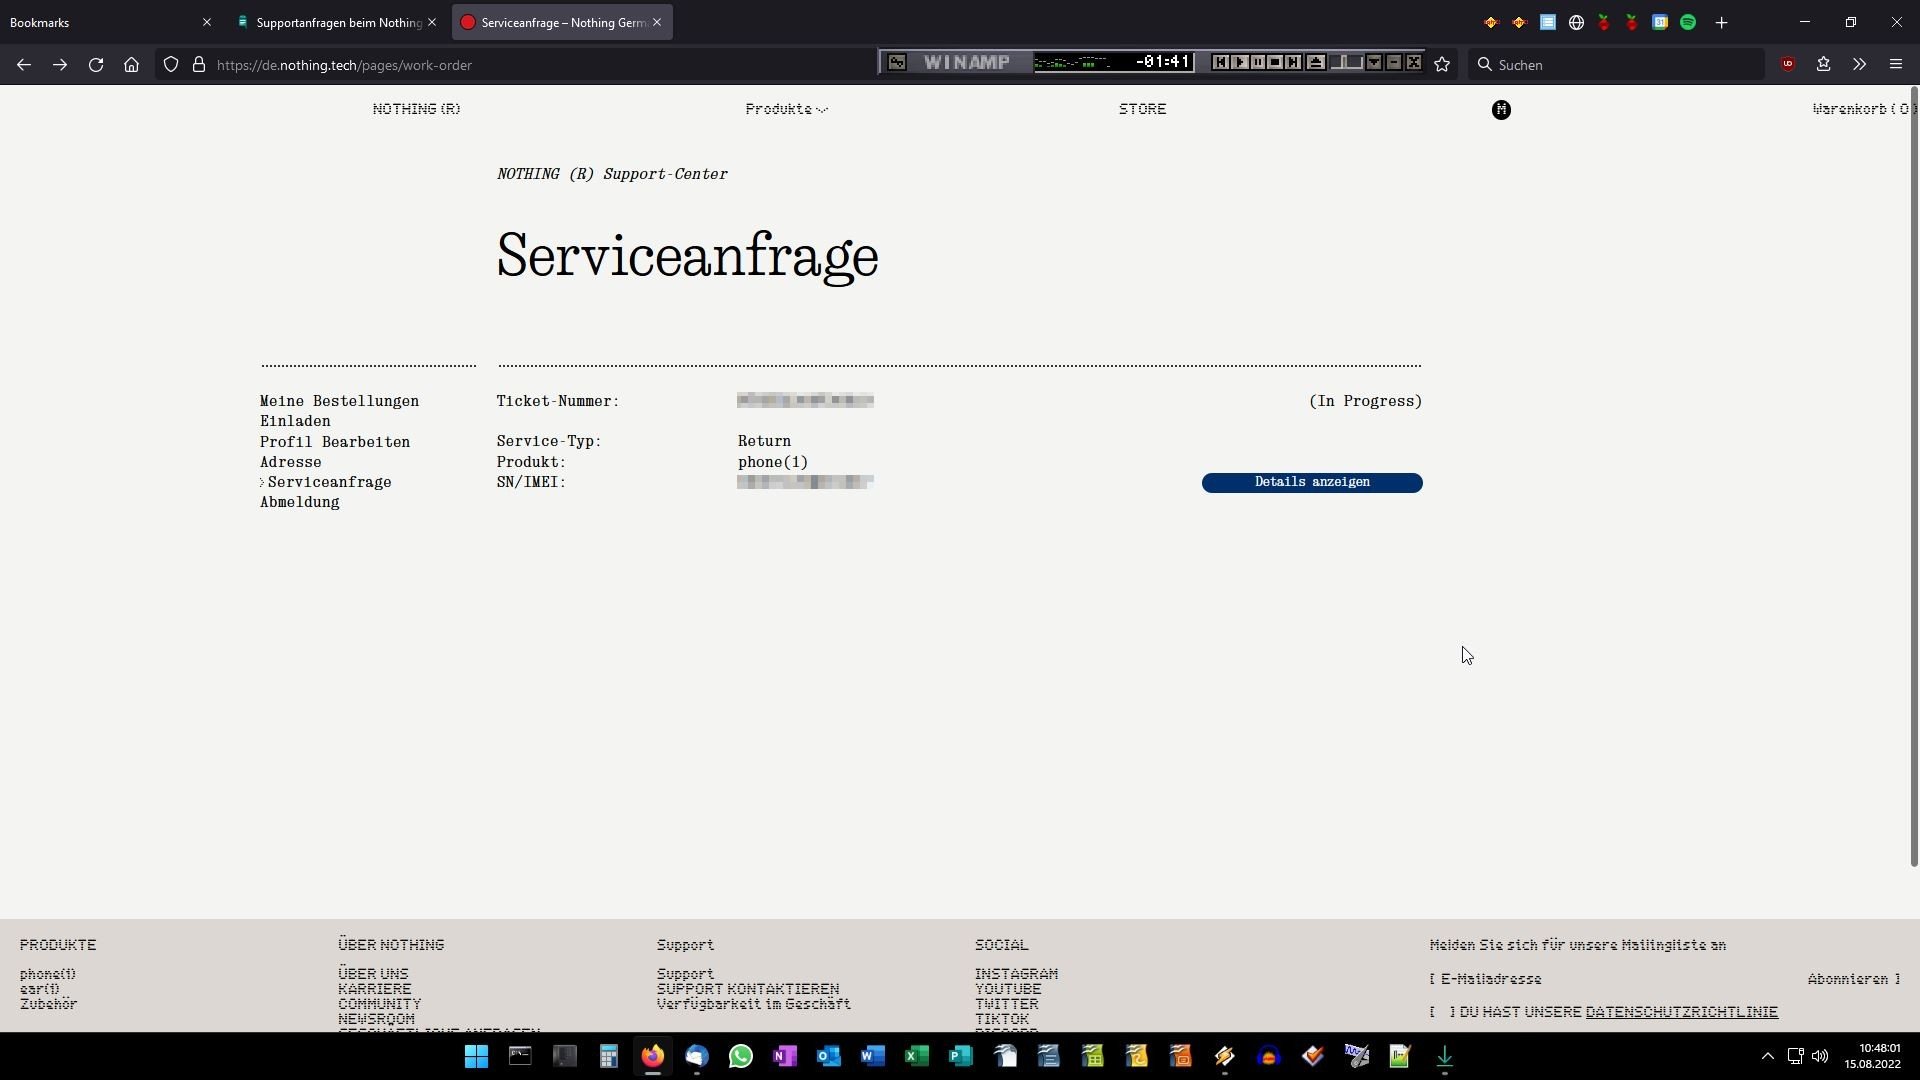Show hidden system tray icons
Viewport: 1920px width, 1080px height.
point(1767,1056)
